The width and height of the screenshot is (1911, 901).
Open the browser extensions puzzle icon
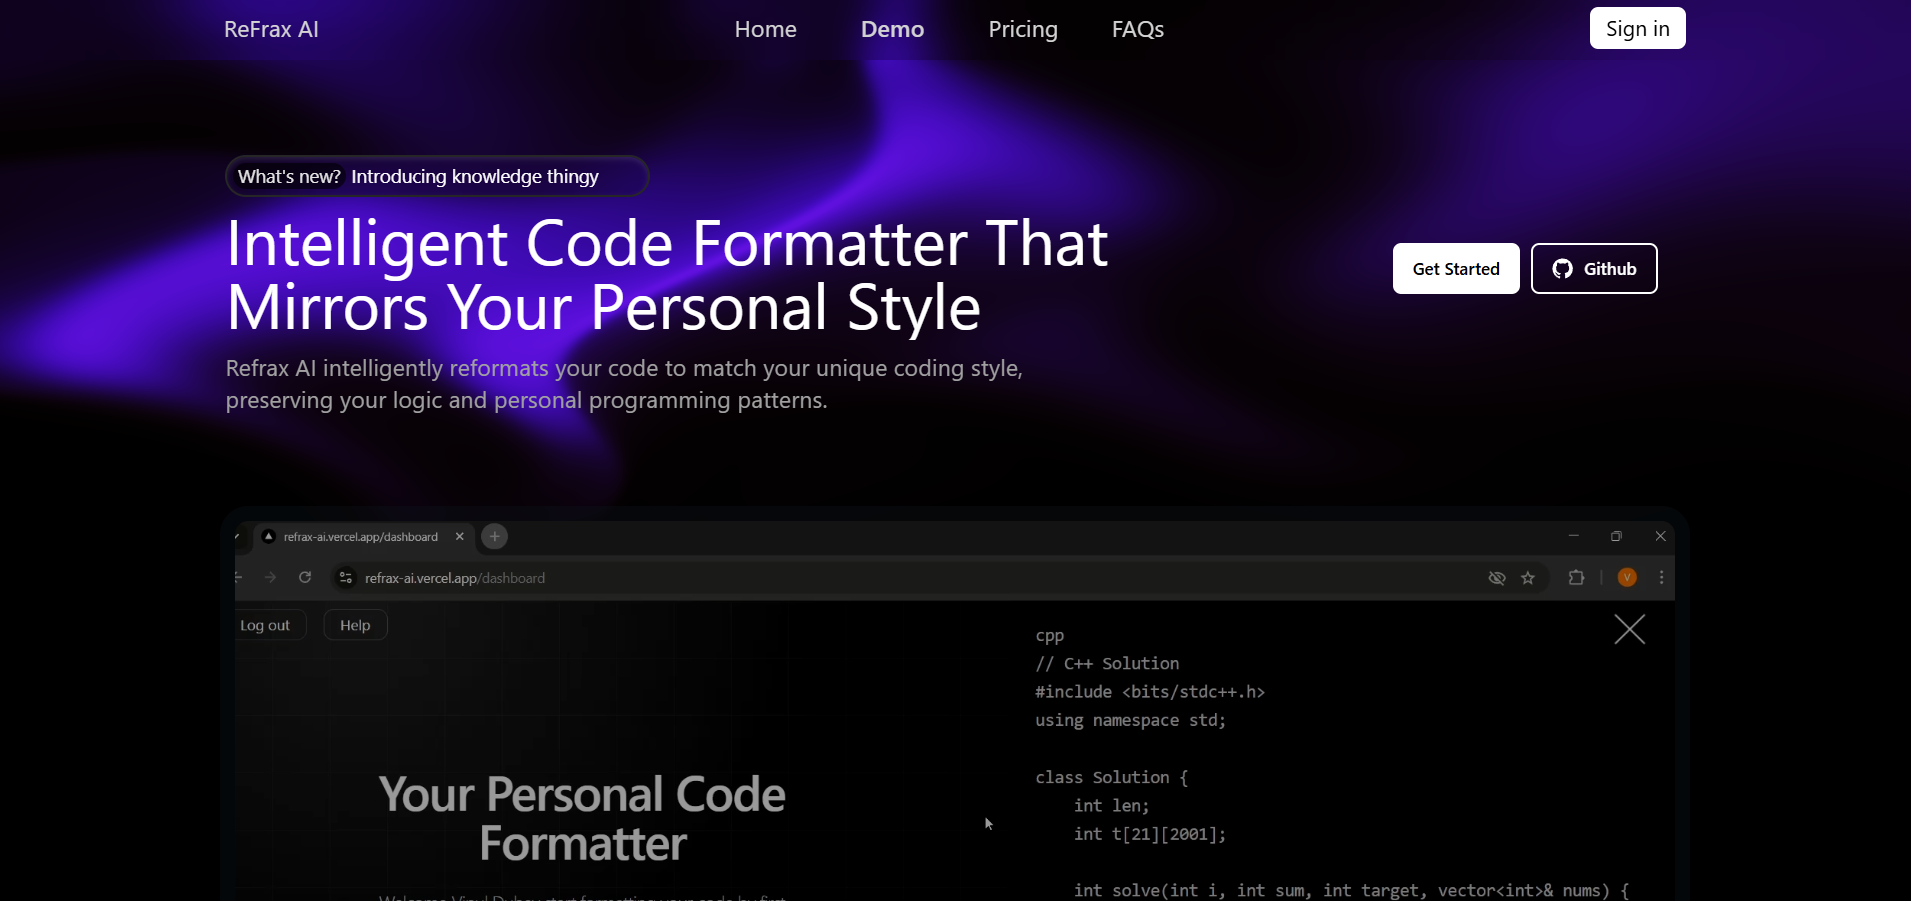[1576, 578]
